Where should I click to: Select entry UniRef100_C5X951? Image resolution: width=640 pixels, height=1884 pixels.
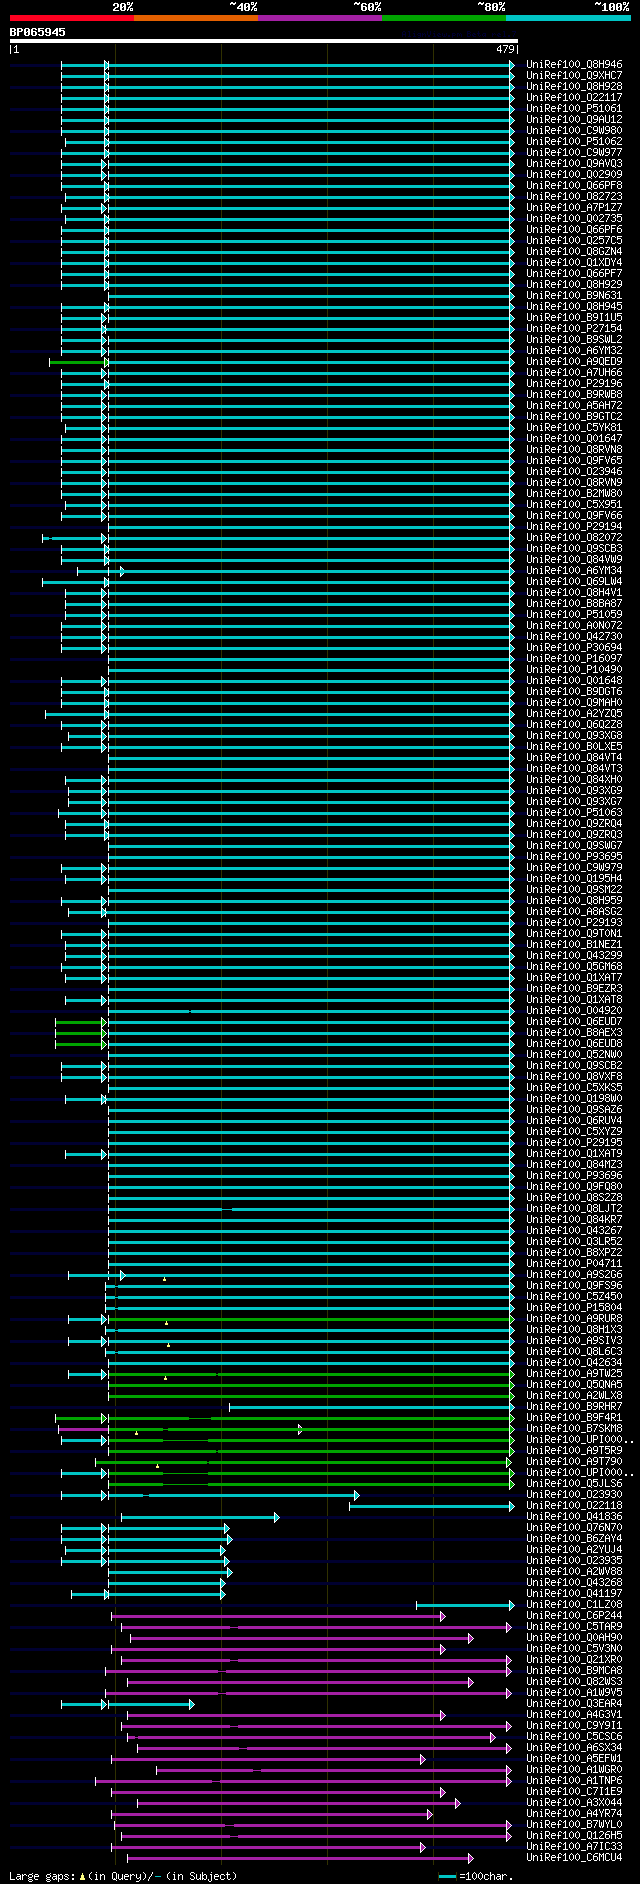coord(574,505)
